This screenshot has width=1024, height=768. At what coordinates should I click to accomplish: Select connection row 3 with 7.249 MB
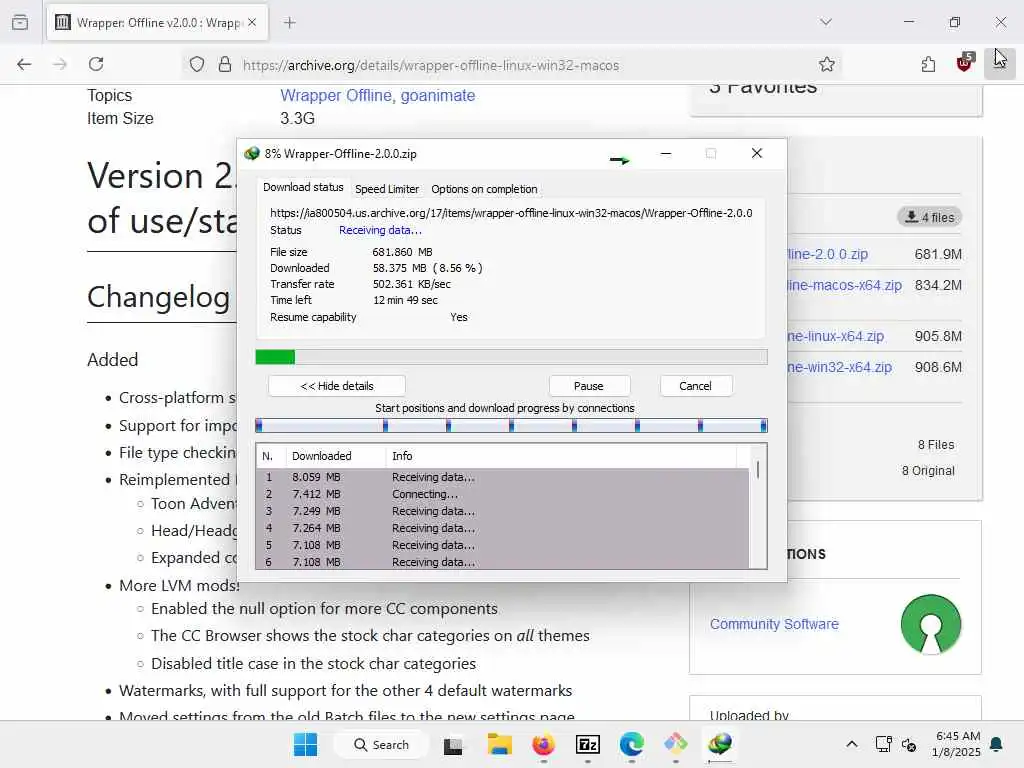502,511
